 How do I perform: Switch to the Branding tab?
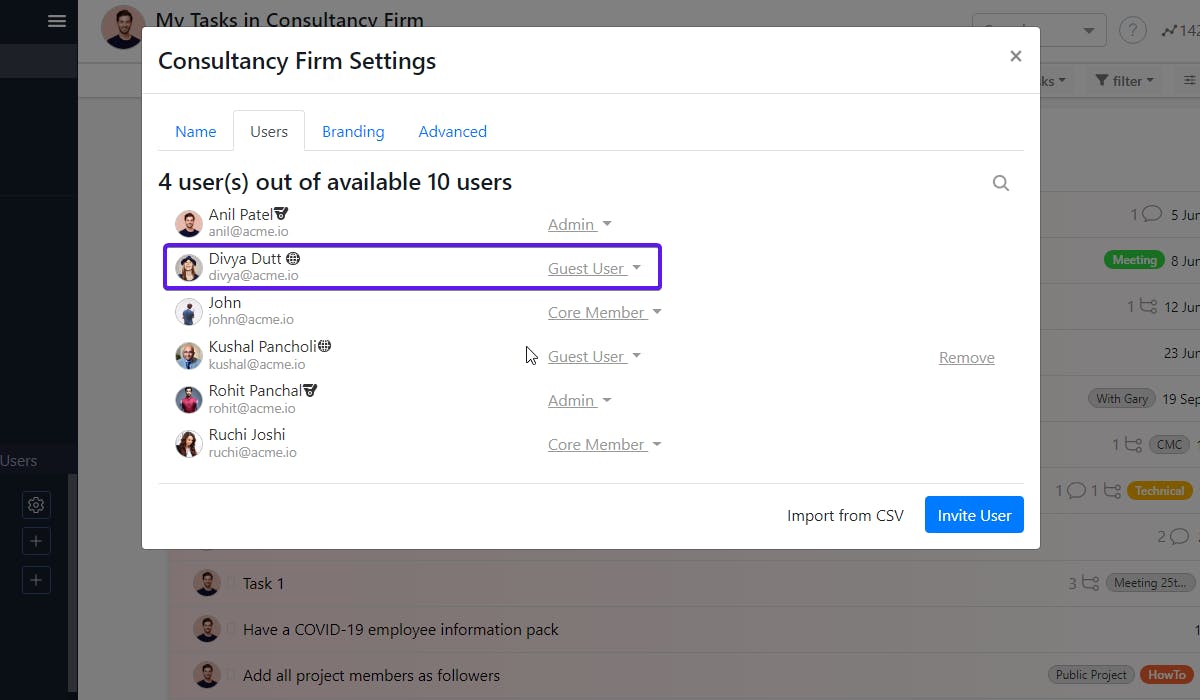(353, 132)
